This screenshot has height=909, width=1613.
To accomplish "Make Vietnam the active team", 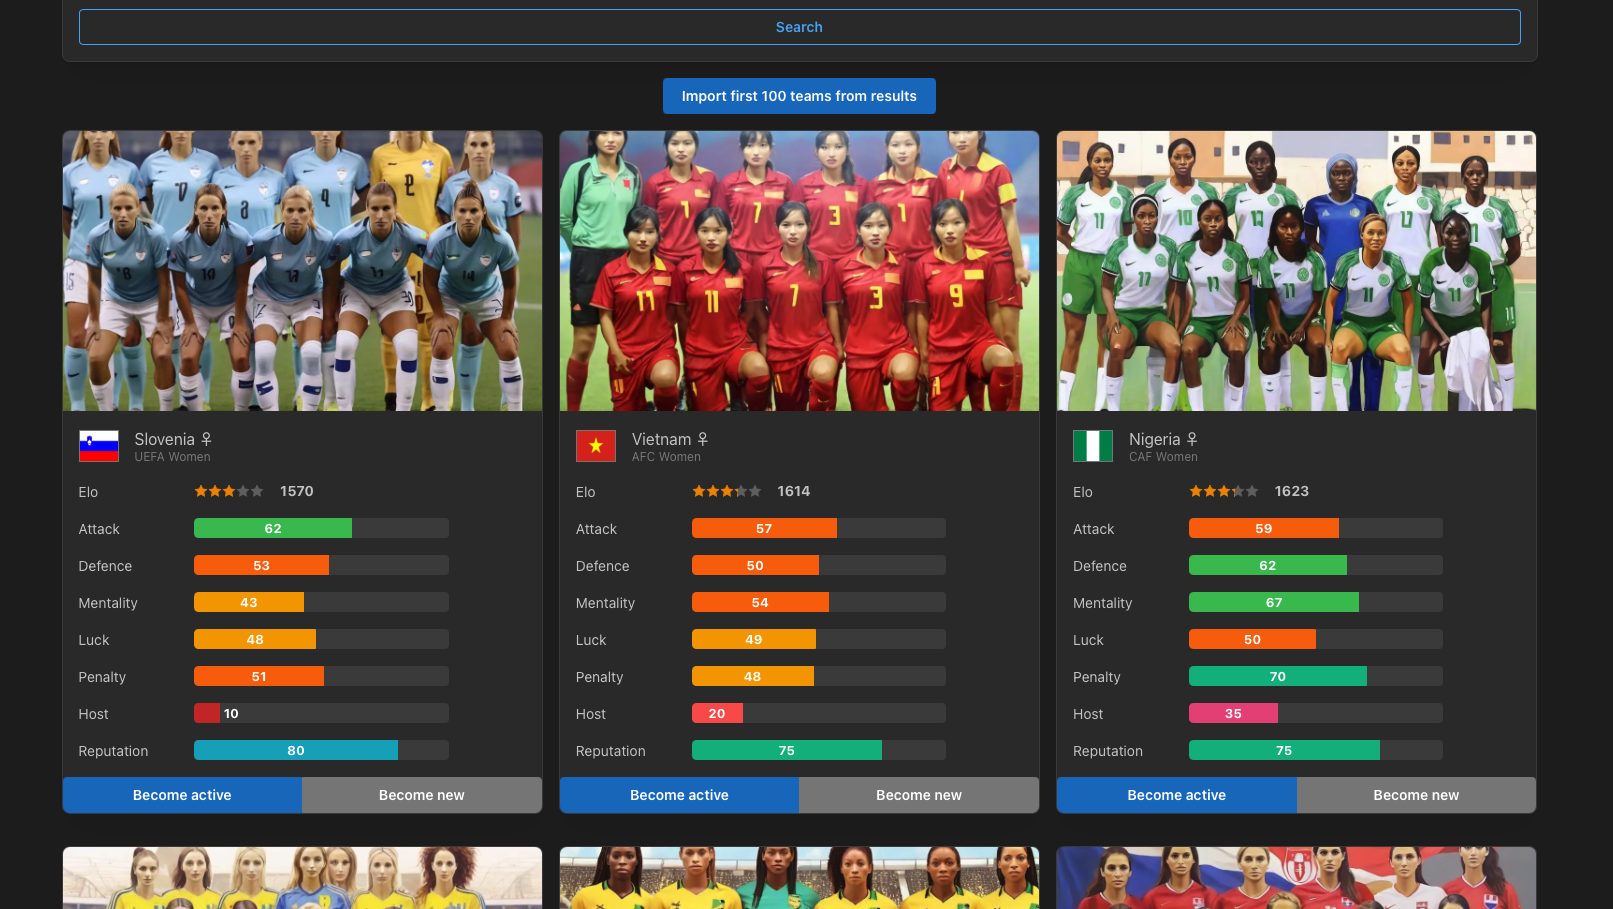I will 679,795.
